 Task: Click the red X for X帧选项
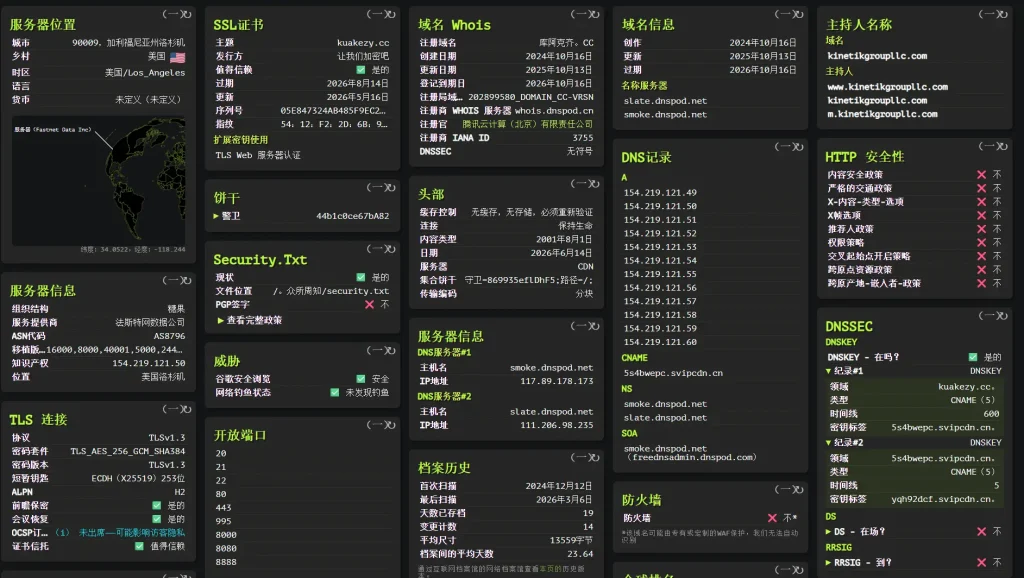click(981, 216)
